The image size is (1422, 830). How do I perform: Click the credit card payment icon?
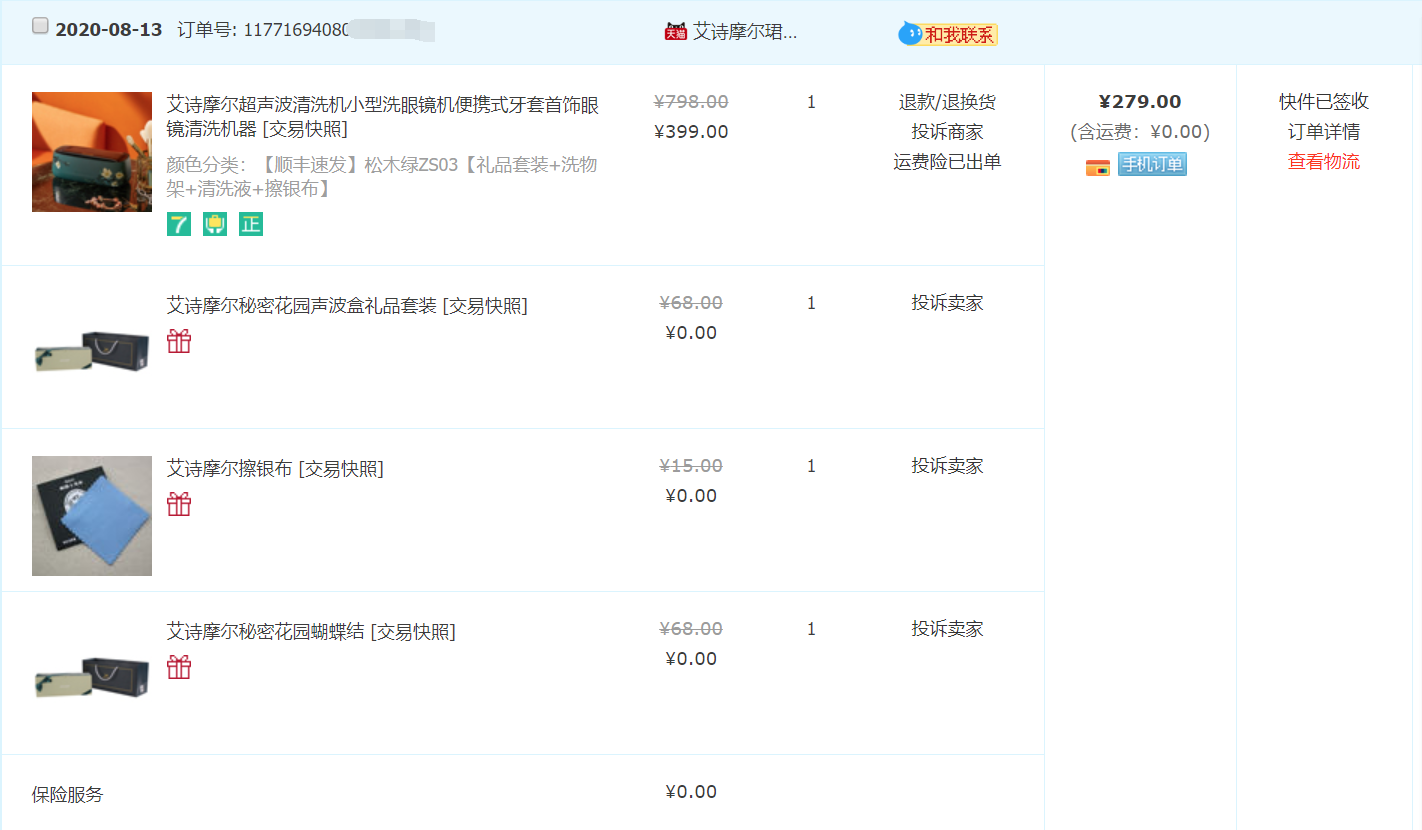[x=1098, y=168]
